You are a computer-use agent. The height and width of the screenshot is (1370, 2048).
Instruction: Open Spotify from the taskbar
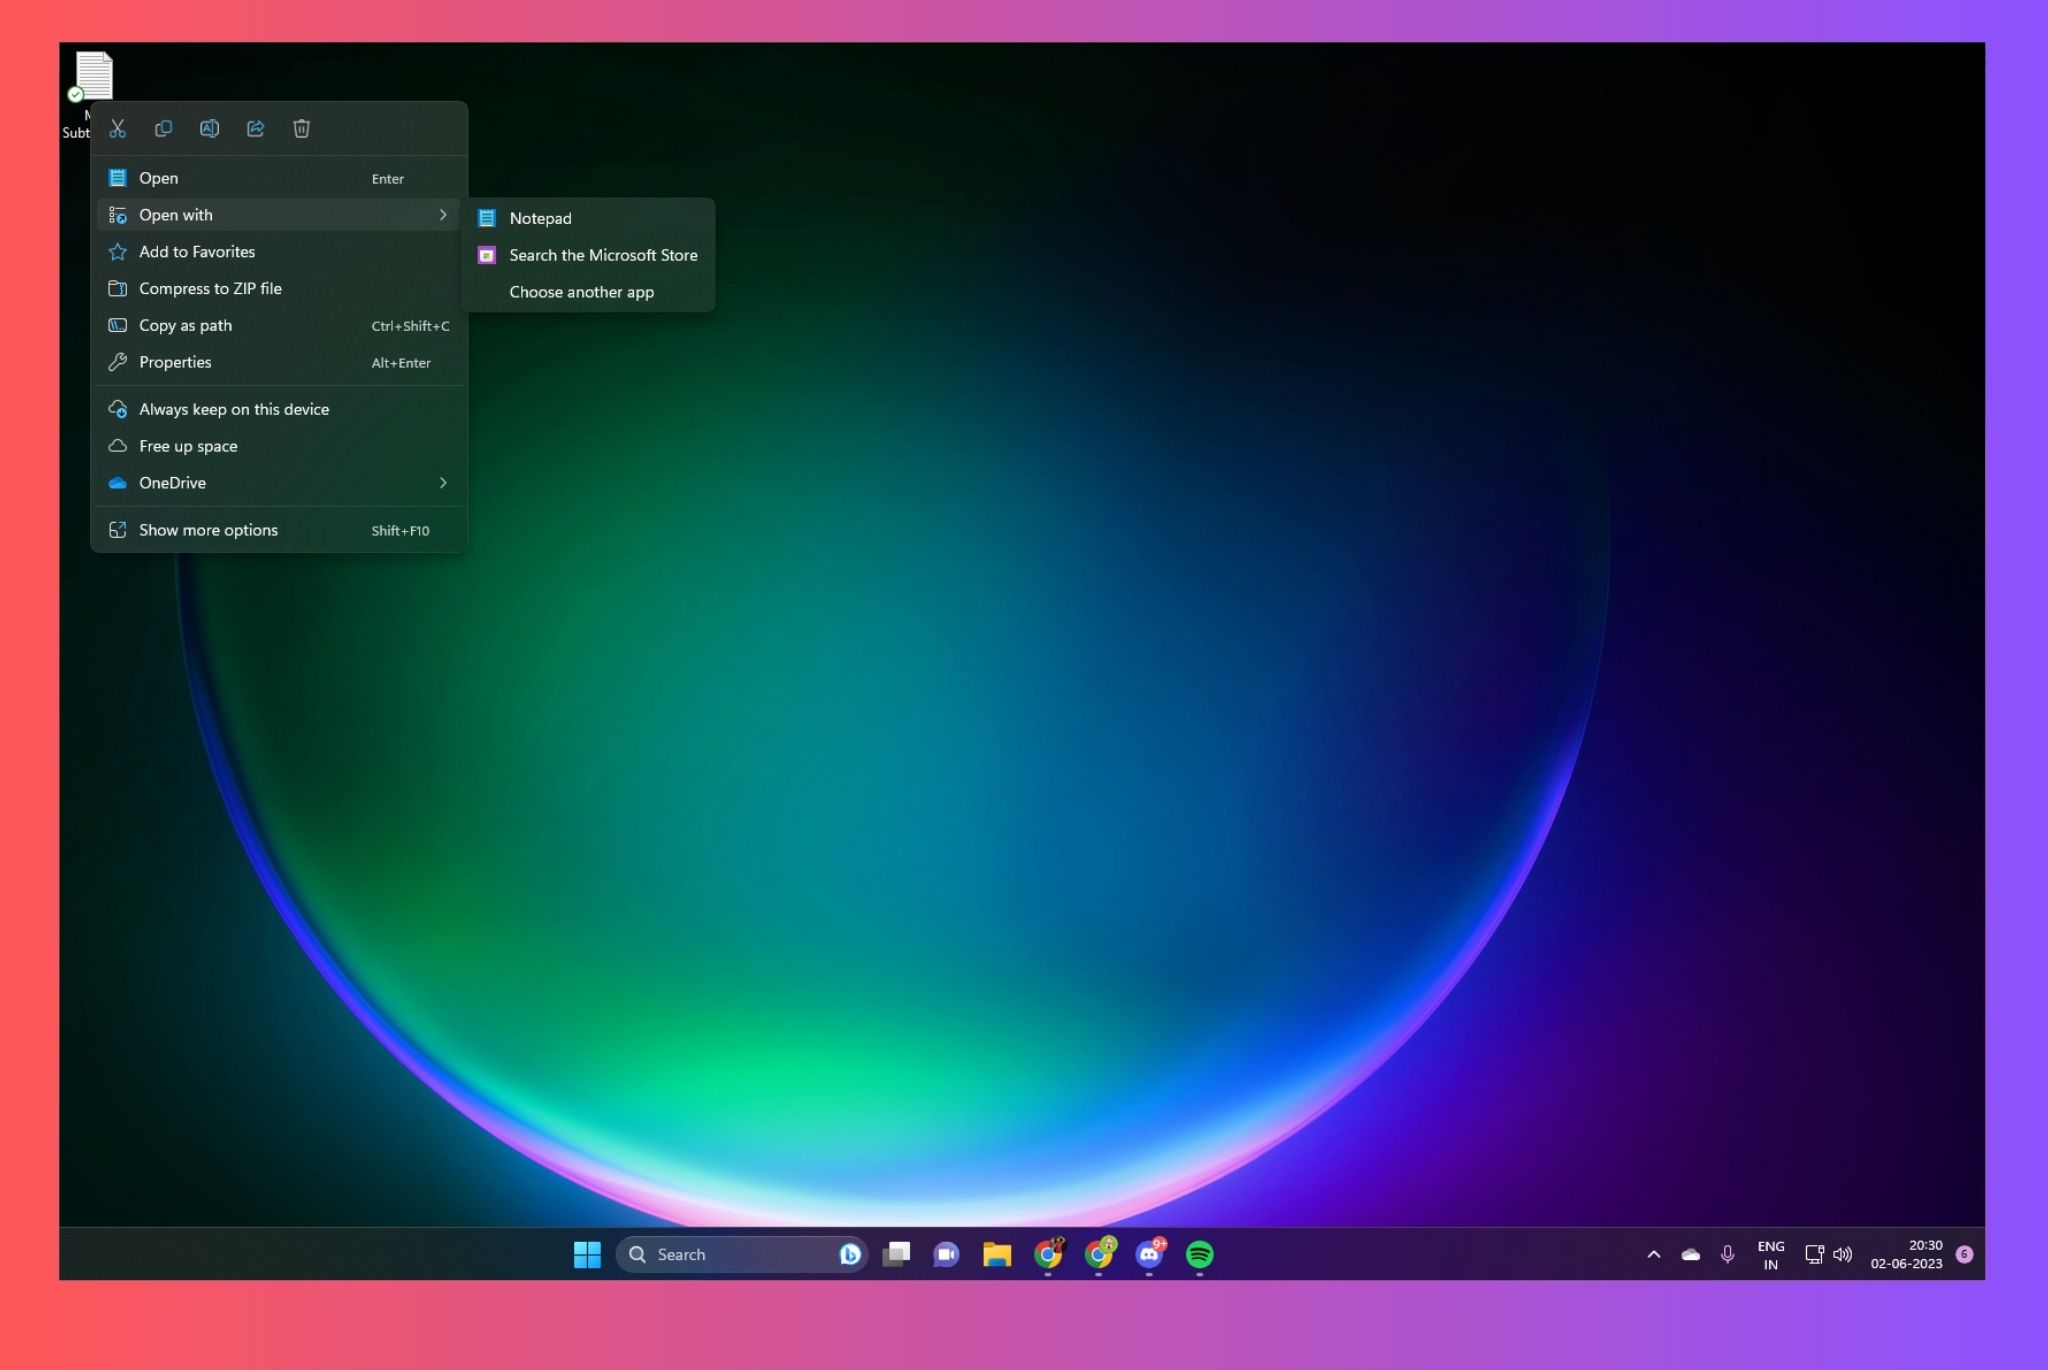[x=1199, y=1254]
